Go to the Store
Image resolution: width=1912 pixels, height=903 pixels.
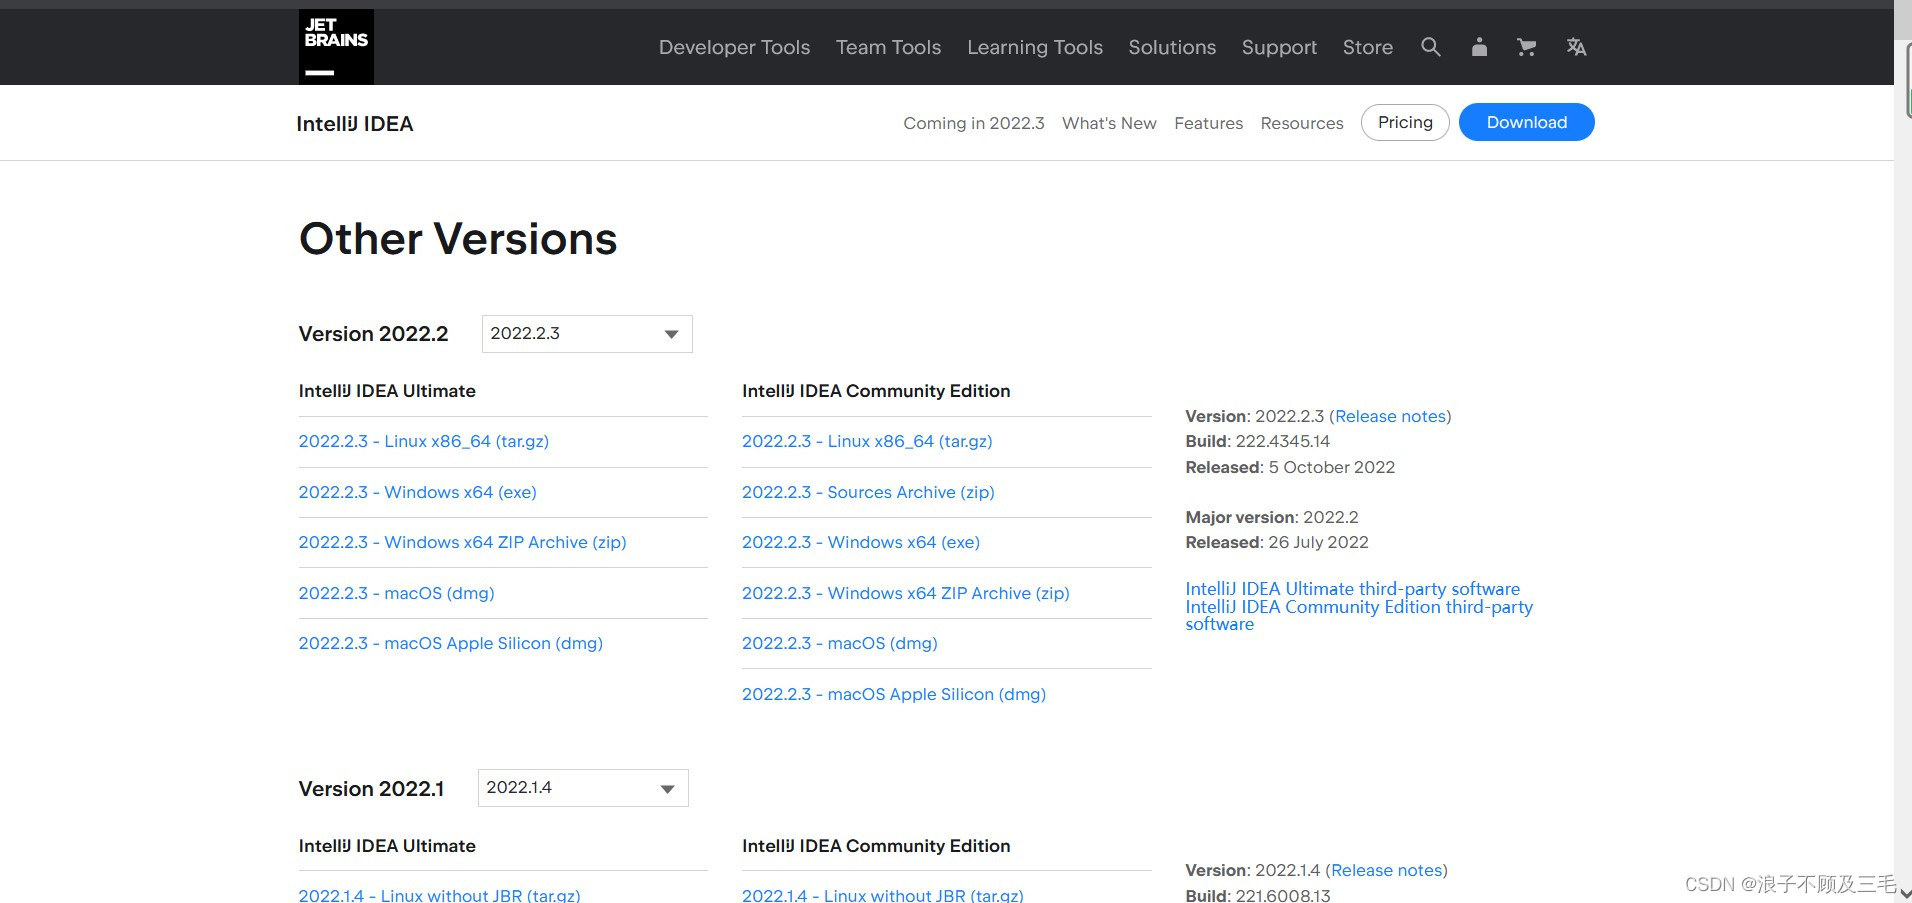1367,47
